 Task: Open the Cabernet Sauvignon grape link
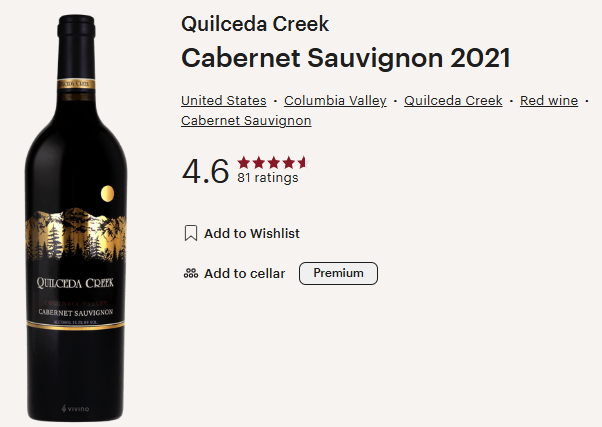[246, 121]
